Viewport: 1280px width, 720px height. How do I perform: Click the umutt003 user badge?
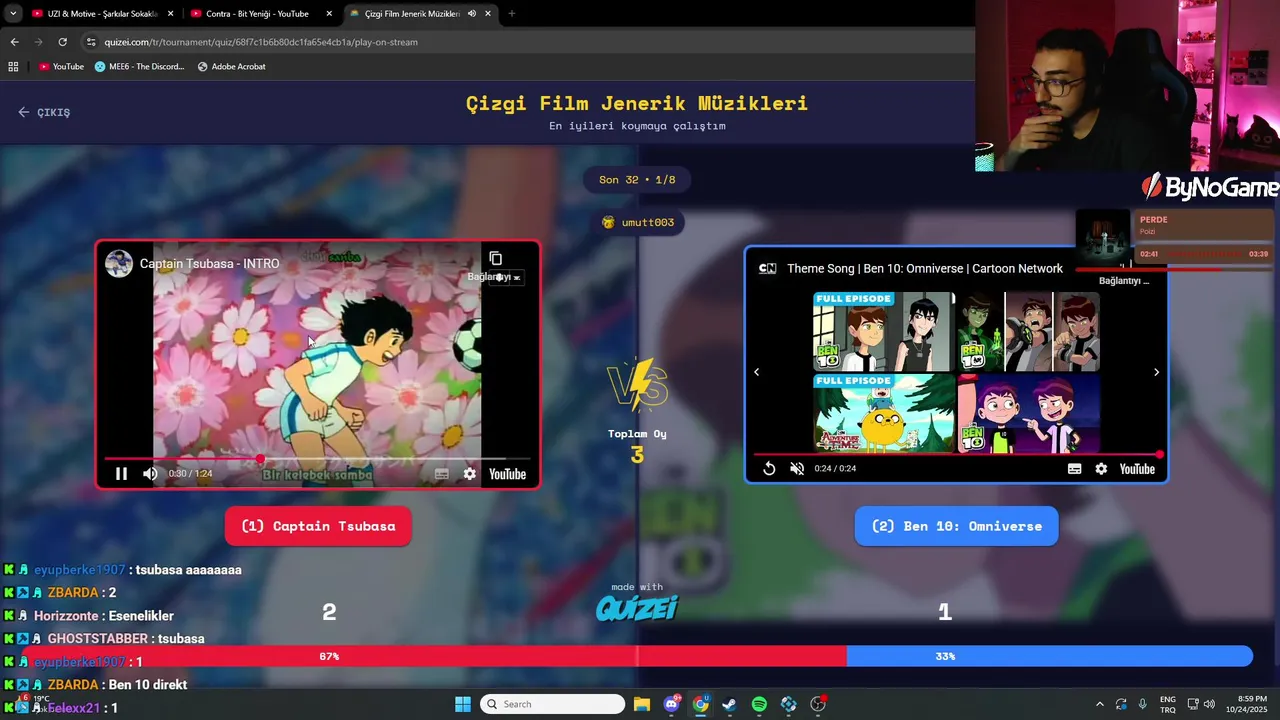click(637, 222)
